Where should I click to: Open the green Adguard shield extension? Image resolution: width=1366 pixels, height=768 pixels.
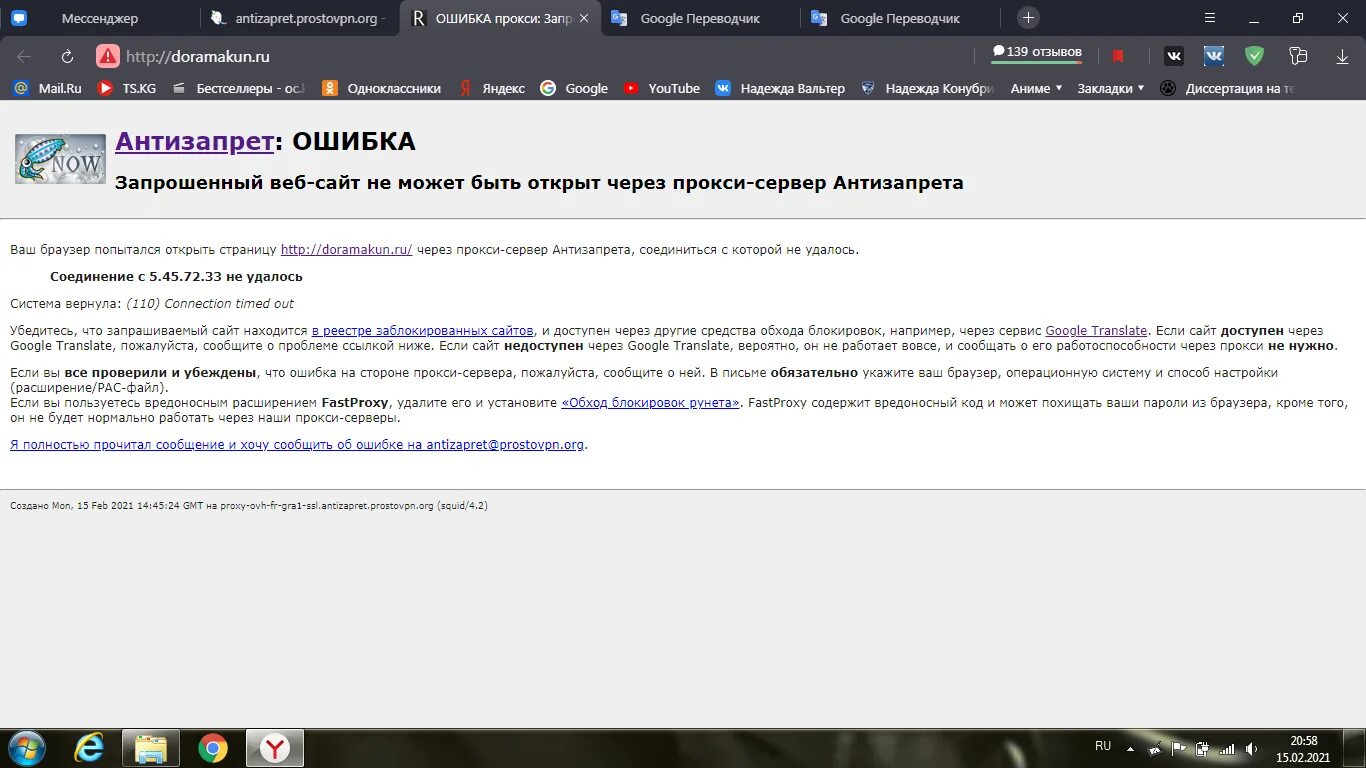[x=1254, y=56]
